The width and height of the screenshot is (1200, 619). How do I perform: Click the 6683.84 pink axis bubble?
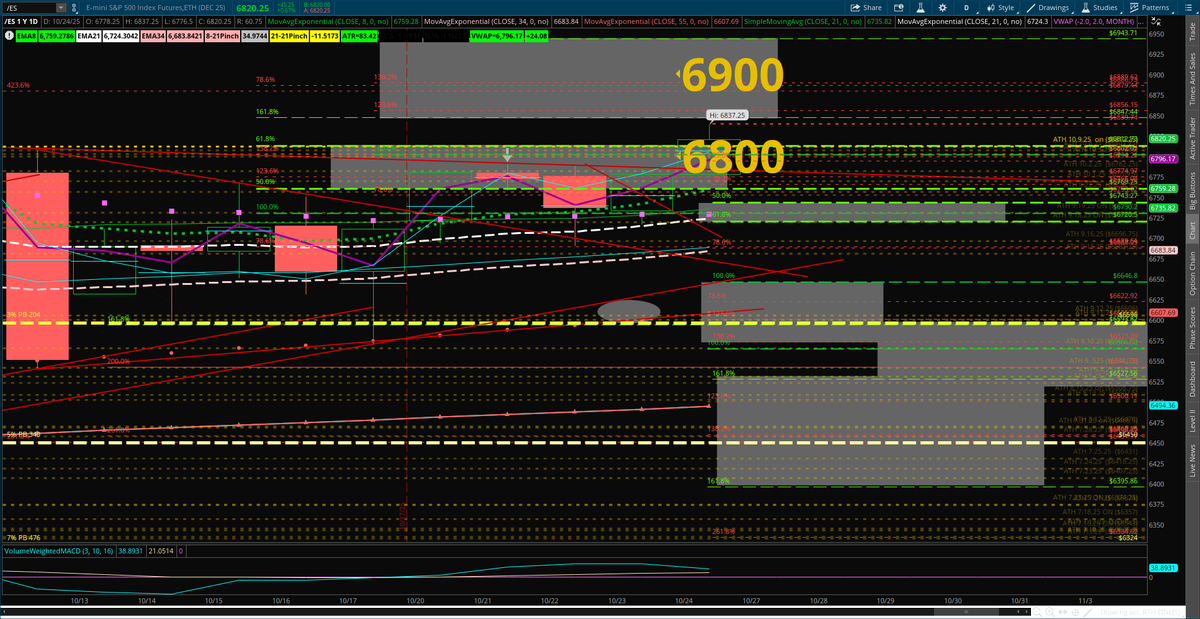pos(1164,250)
